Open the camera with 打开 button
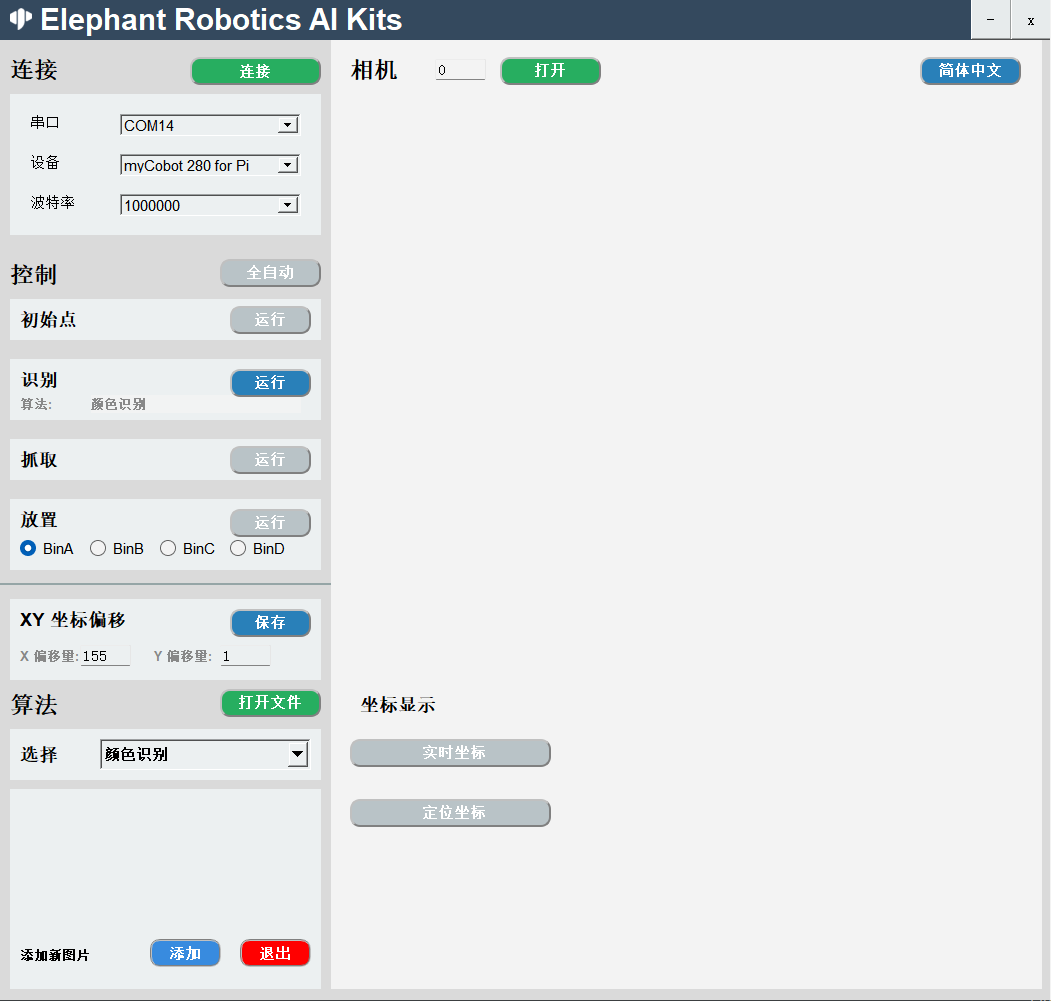 click(550, 71)
